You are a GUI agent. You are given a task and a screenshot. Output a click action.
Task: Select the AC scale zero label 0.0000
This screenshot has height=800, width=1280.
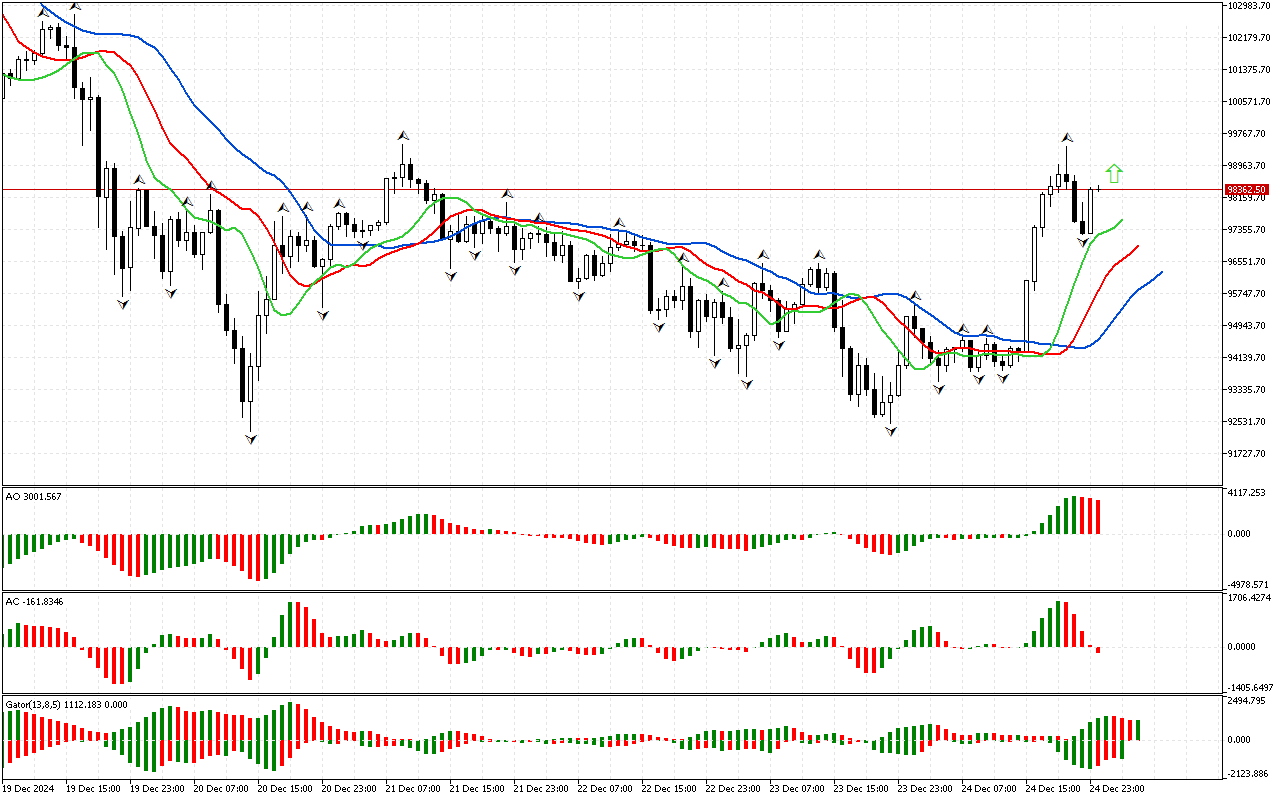coord(1244,647)
